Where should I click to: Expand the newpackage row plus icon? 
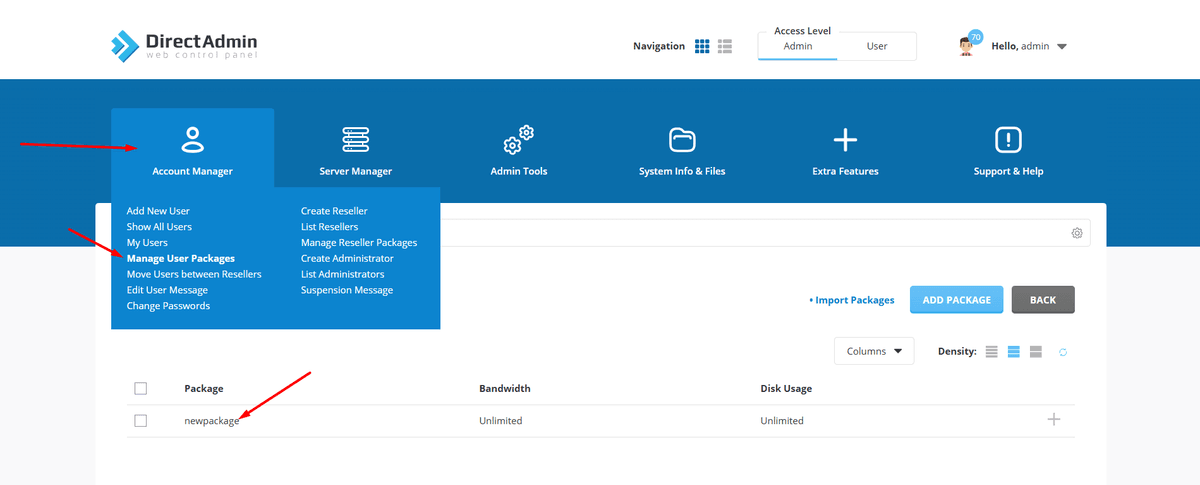(x=1053, y=420)
